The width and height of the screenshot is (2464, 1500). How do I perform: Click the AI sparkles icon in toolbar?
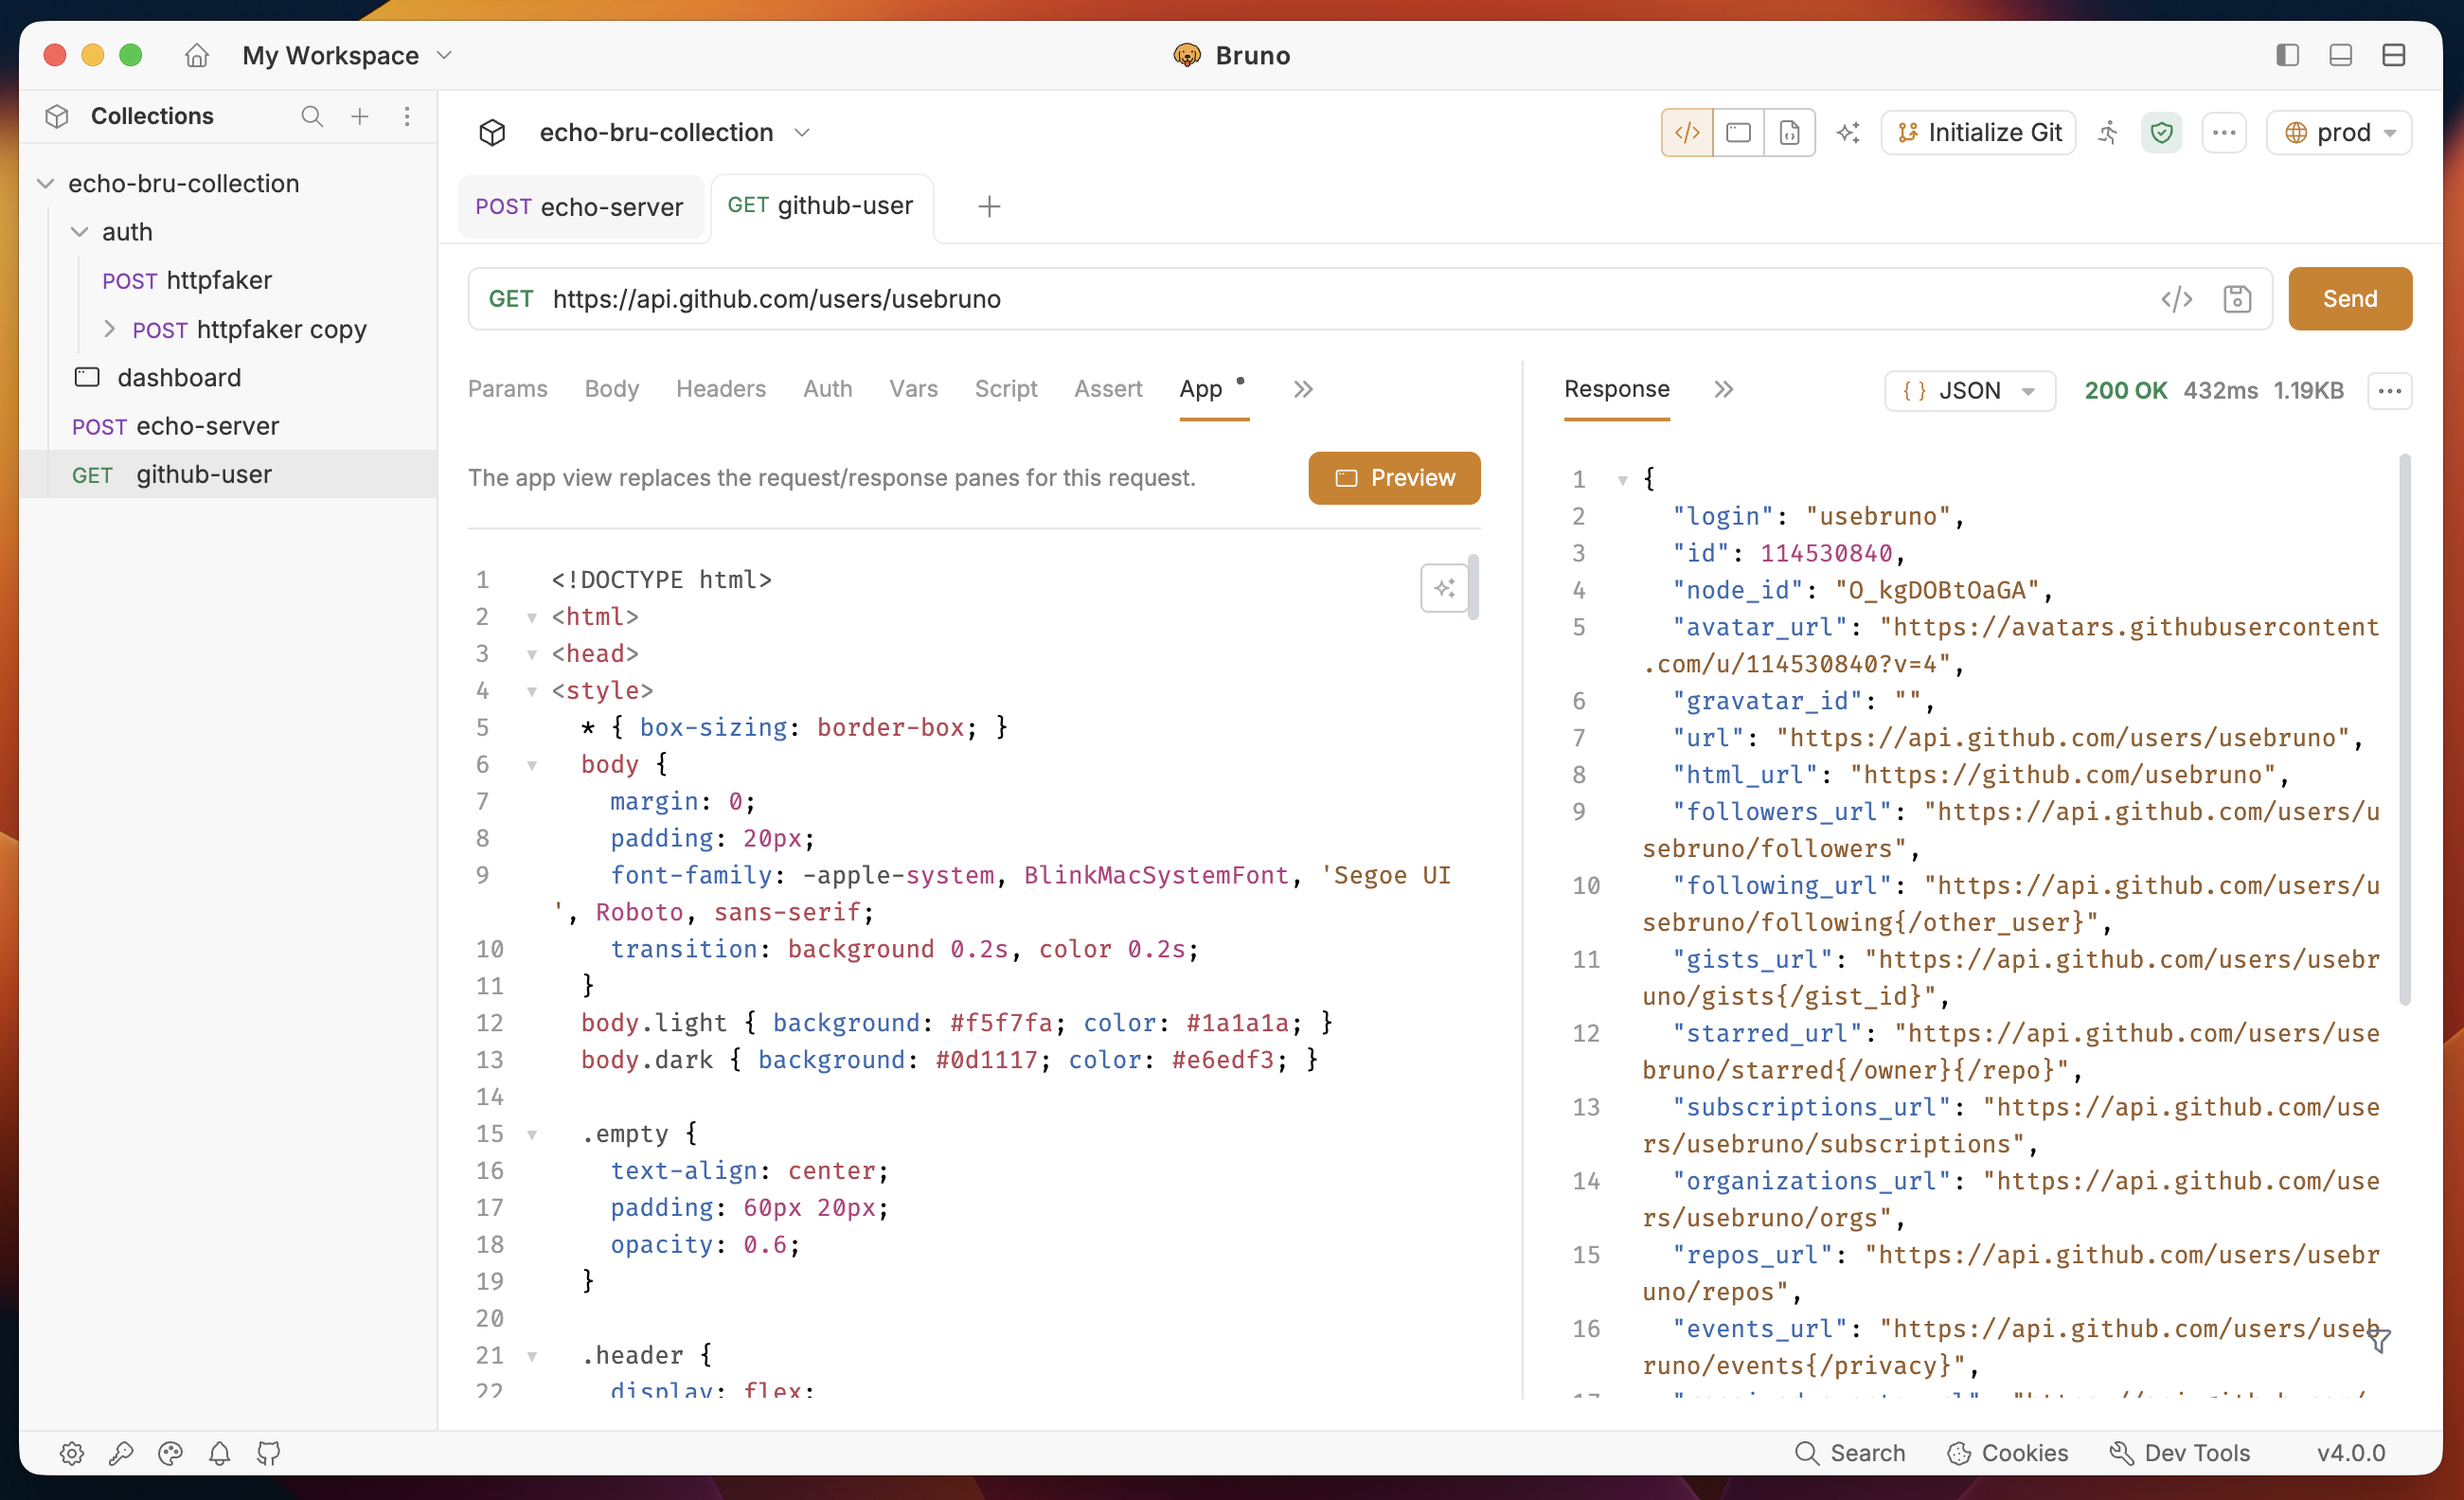(1848, 133)
